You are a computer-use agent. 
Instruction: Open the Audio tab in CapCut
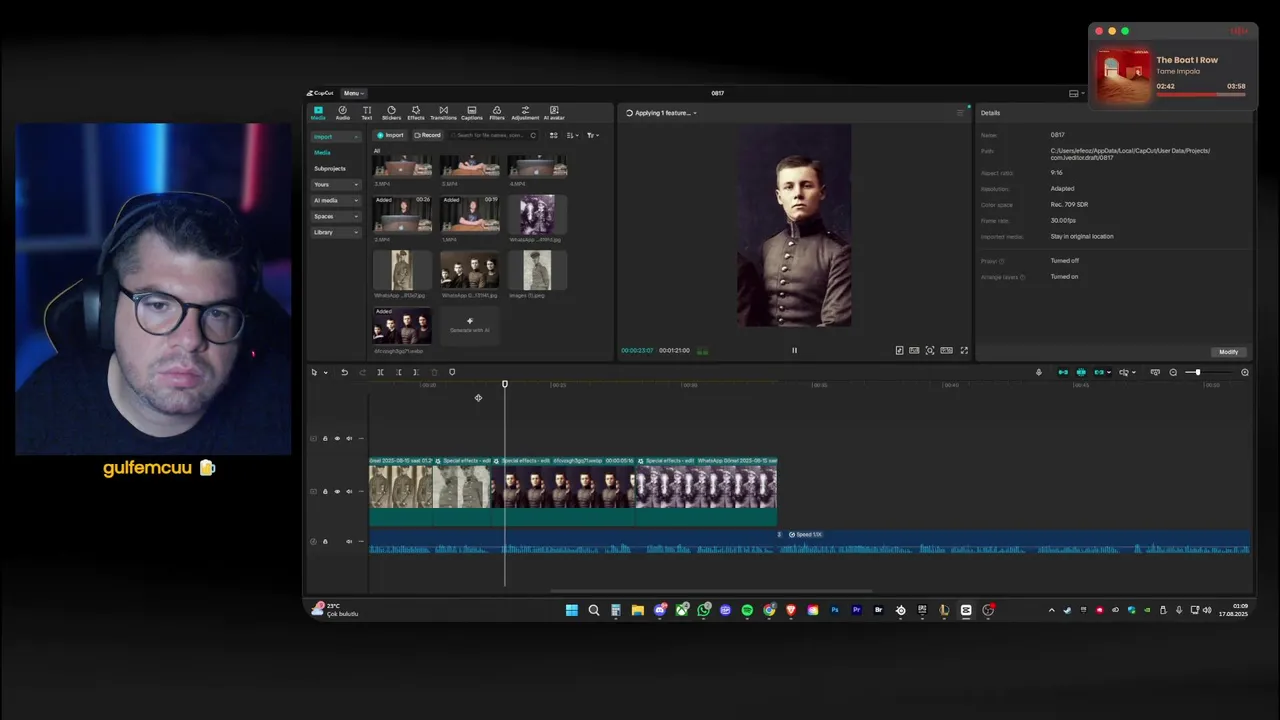[342, 113]
